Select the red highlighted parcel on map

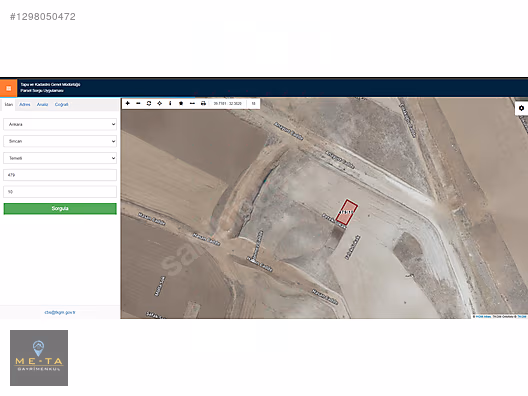pyautogui.click(x=346, y=212)
